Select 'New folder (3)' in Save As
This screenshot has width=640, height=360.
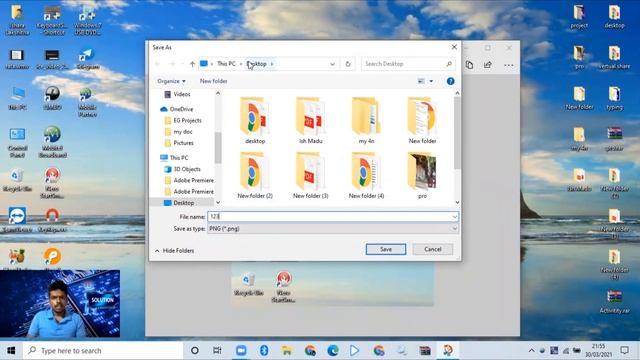[x=310, y=176]
